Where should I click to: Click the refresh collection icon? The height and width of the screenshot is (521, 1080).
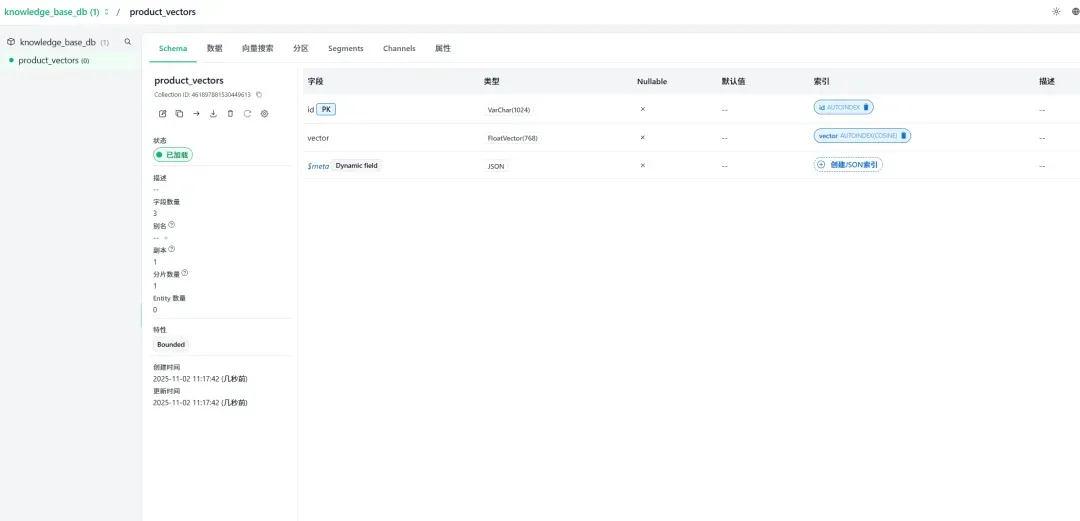(247, 114)
